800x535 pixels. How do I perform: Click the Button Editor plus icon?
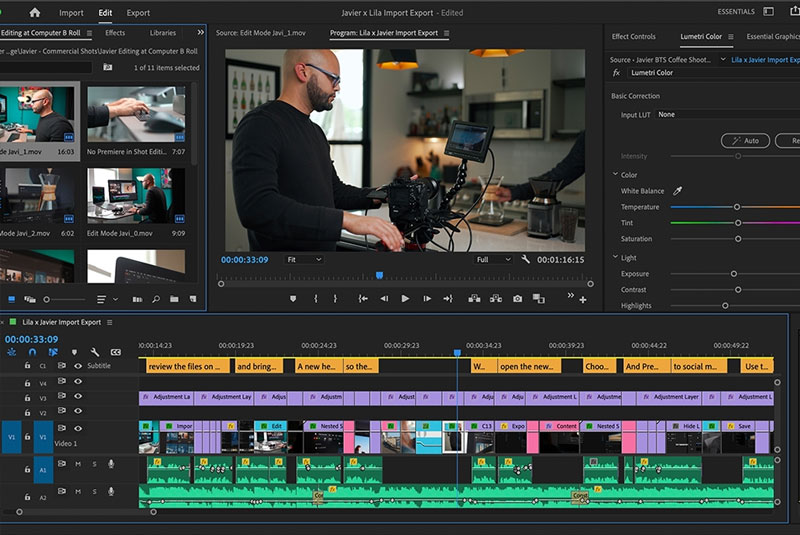pyautogui.click(x=583, y=299)
